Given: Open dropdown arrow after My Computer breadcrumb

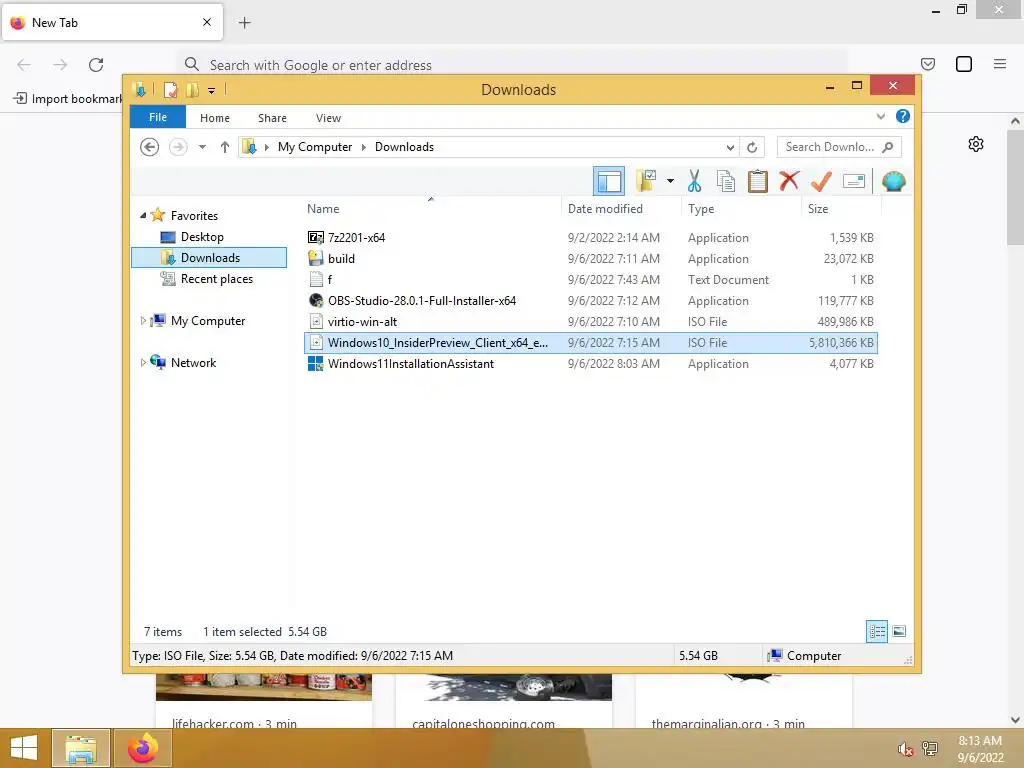Looking at the screenshot, I should click(x=364, y=147).
